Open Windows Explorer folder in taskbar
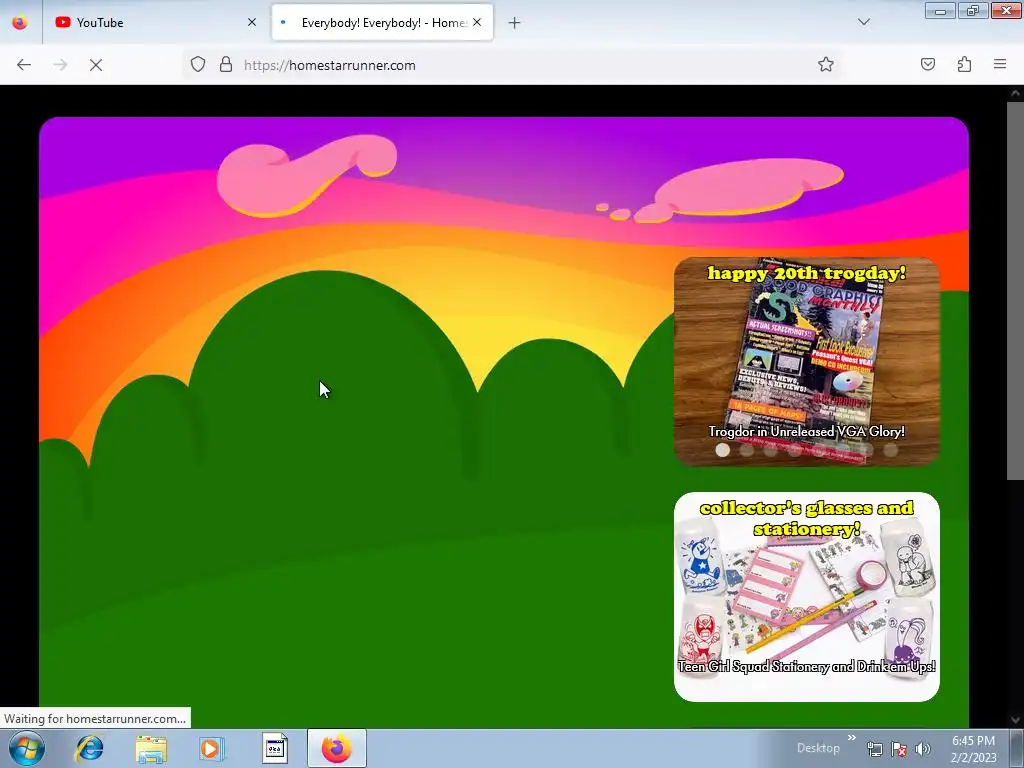This screenshot has width=1024, height=768. [x=151, y=748]
